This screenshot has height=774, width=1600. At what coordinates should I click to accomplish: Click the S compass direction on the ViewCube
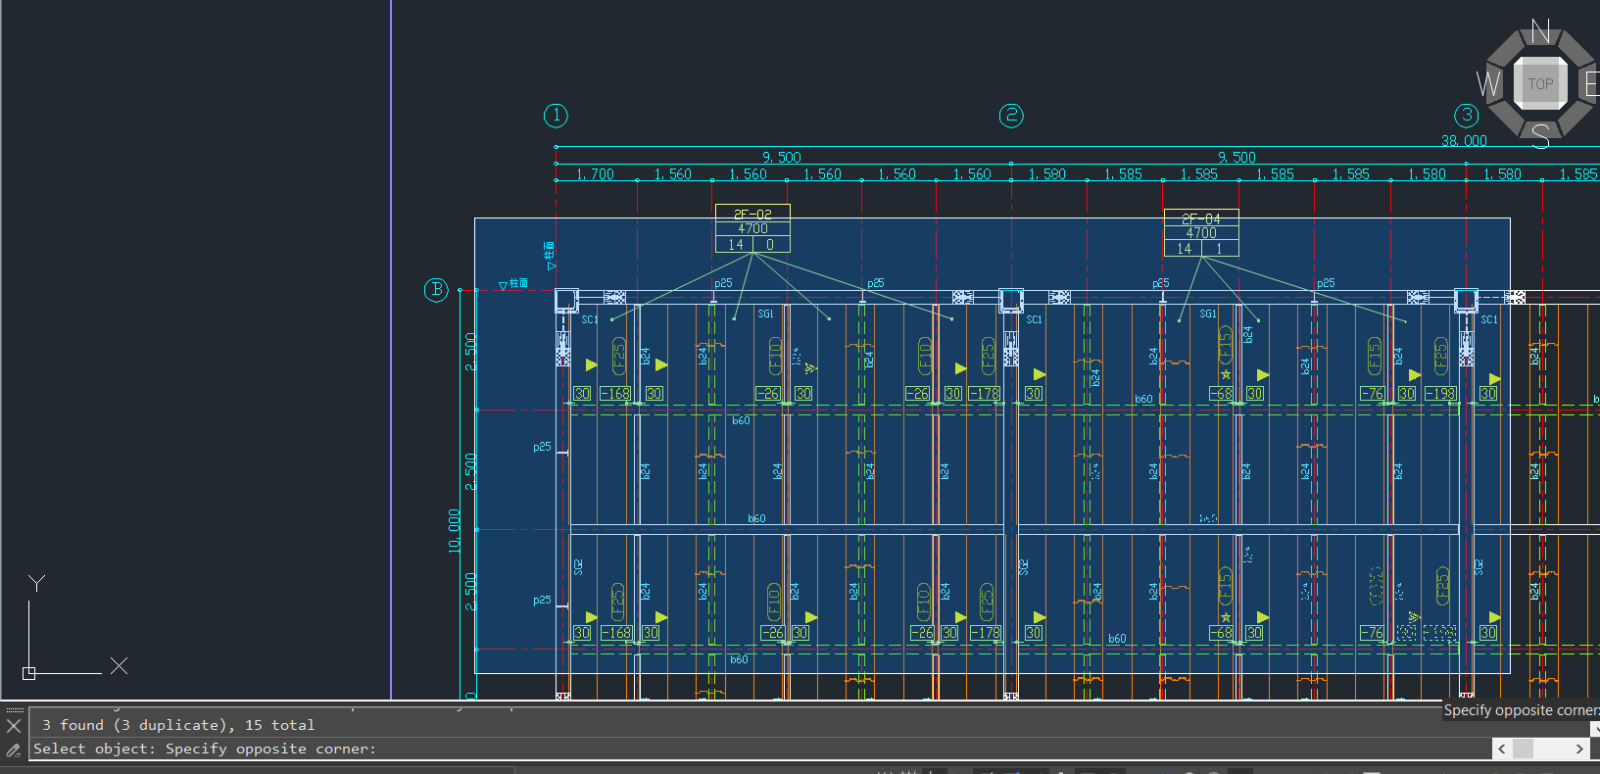(x=1540, y=136)
